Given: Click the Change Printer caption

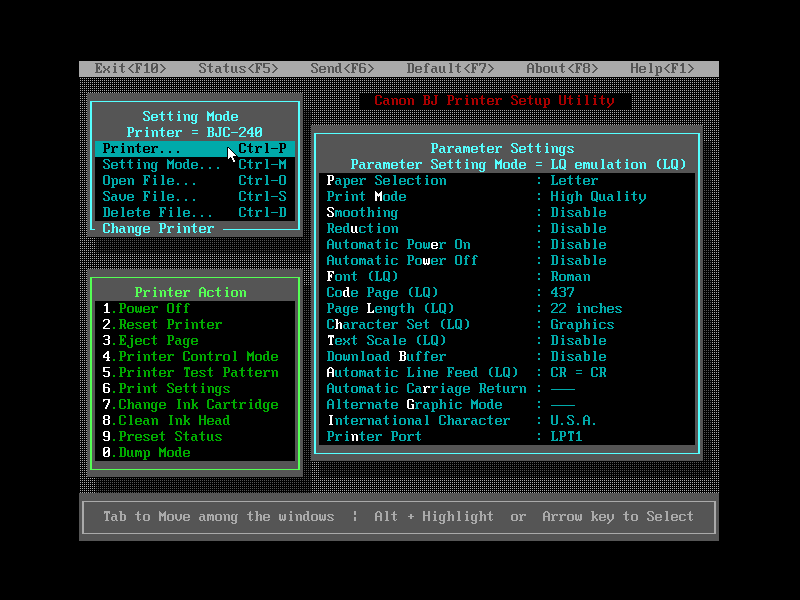Looking at the screenshot, I should pos(158,229).
